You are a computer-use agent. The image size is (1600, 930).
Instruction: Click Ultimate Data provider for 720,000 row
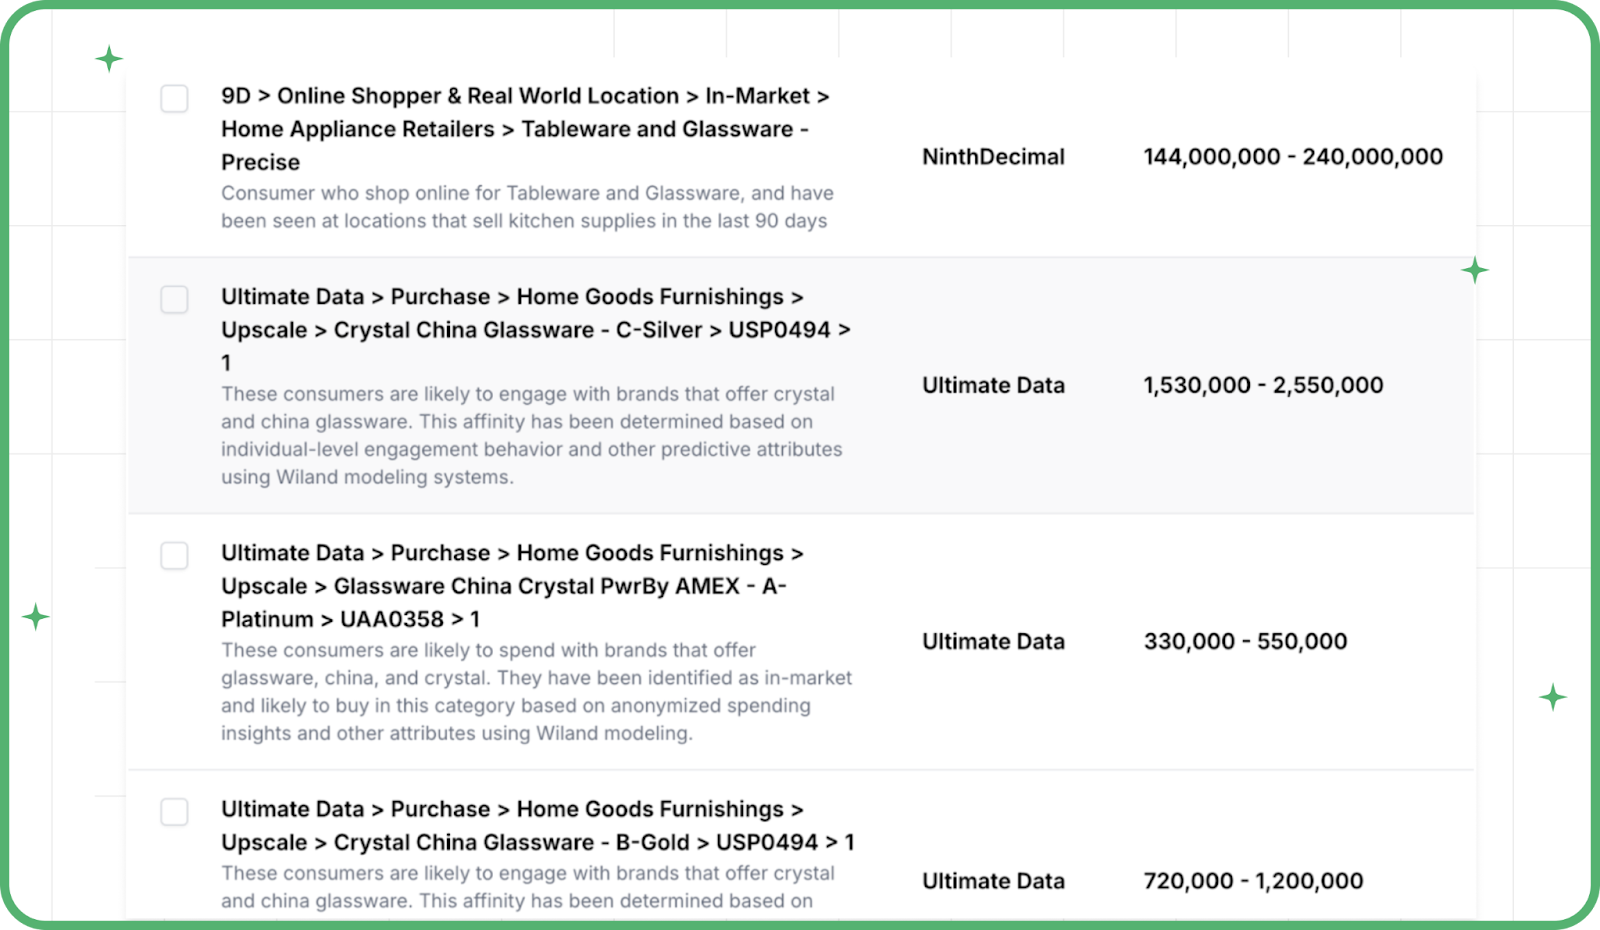coord(993,881)
